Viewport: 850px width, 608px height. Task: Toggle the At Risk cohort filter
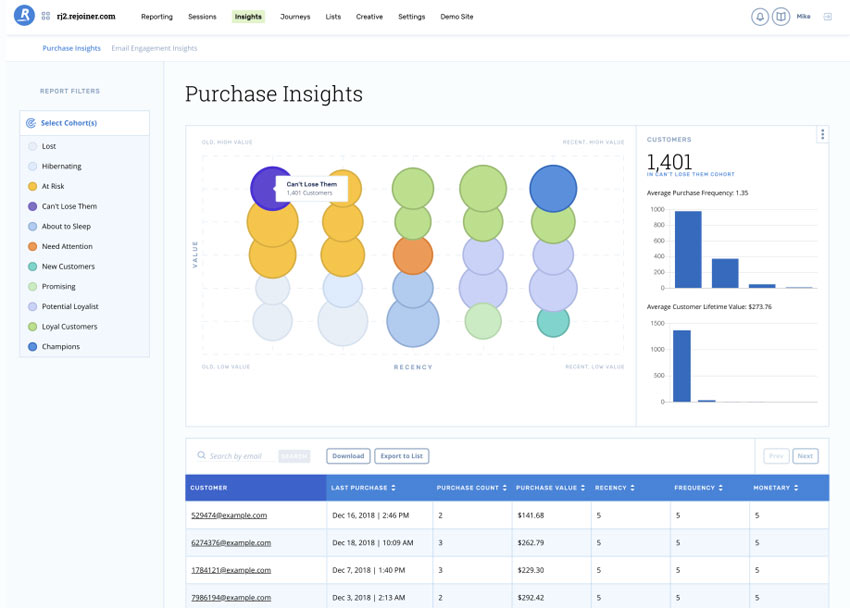[x=33, y=186]
